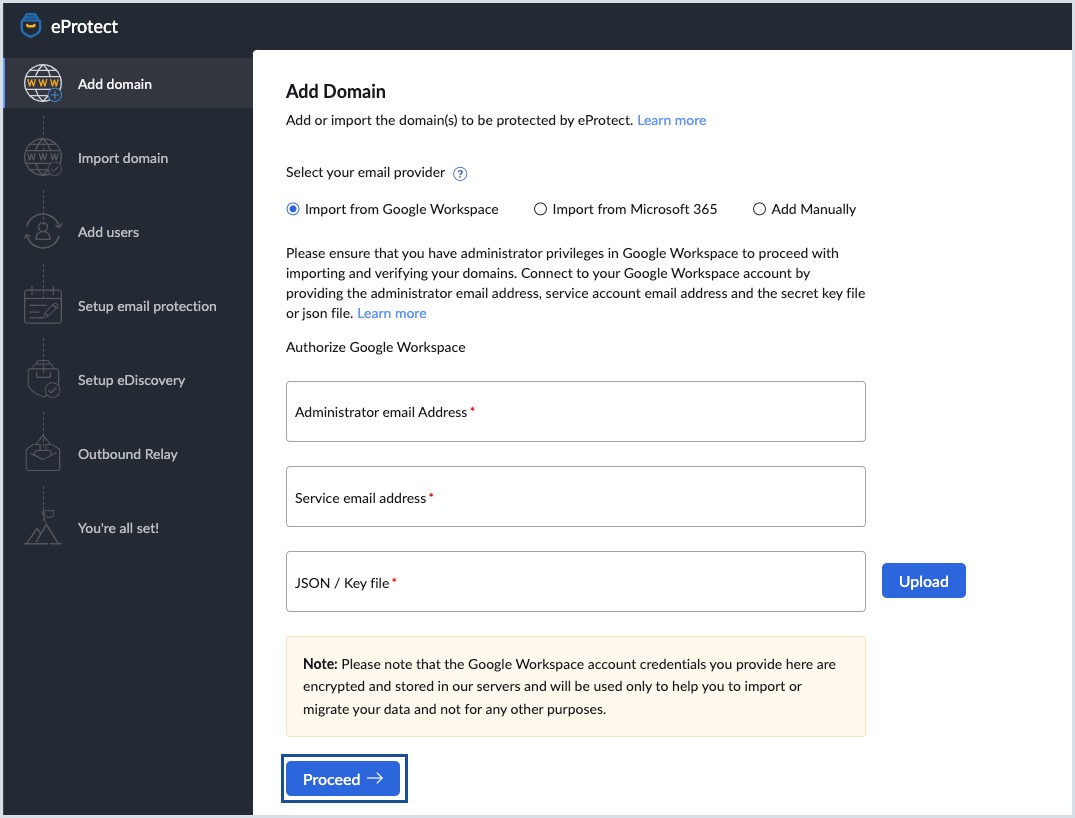The image size is (1075, 818).
Task: Select the Add Manually radio button
Action: point(759,209)
